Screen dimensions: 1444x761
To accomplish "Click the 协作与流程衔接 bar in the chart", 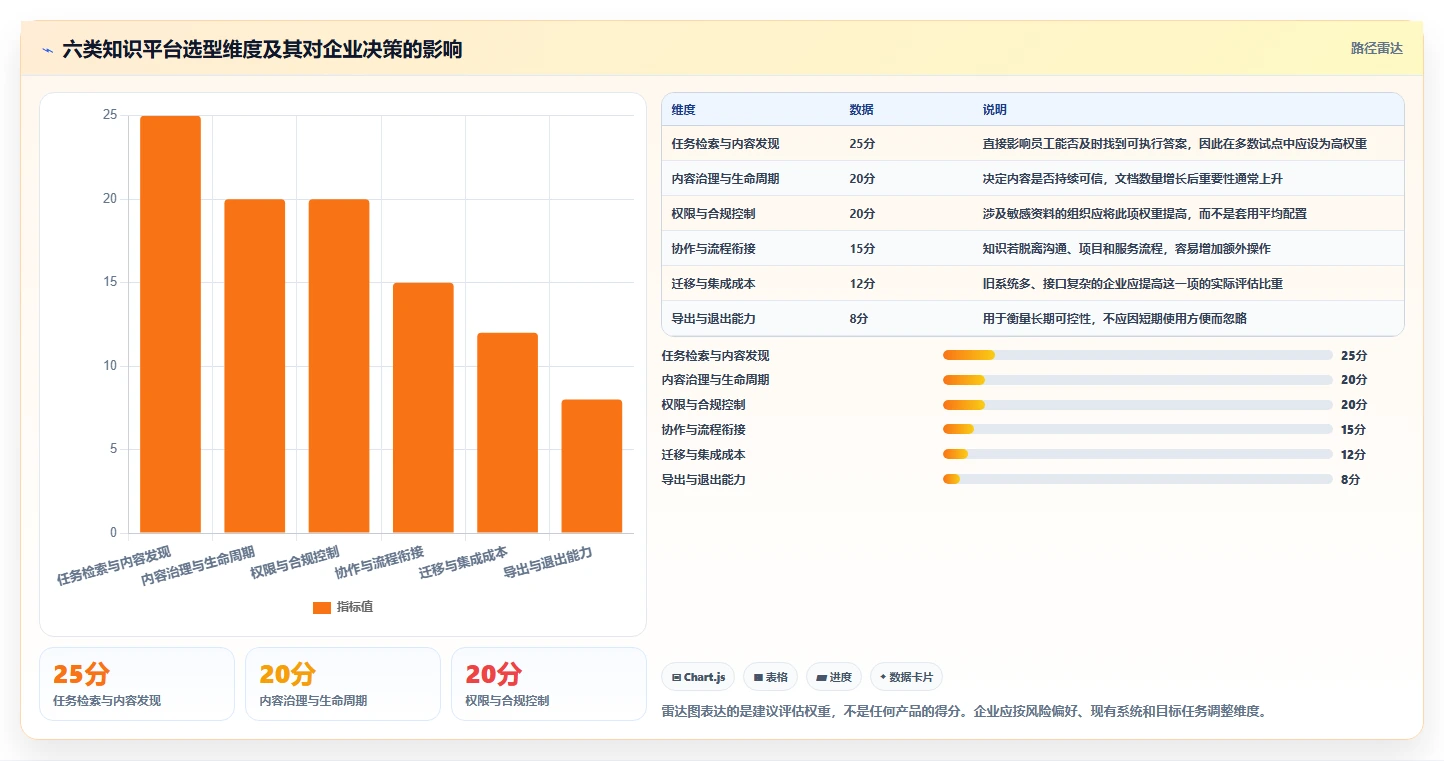I will click(x=423, y=408).
